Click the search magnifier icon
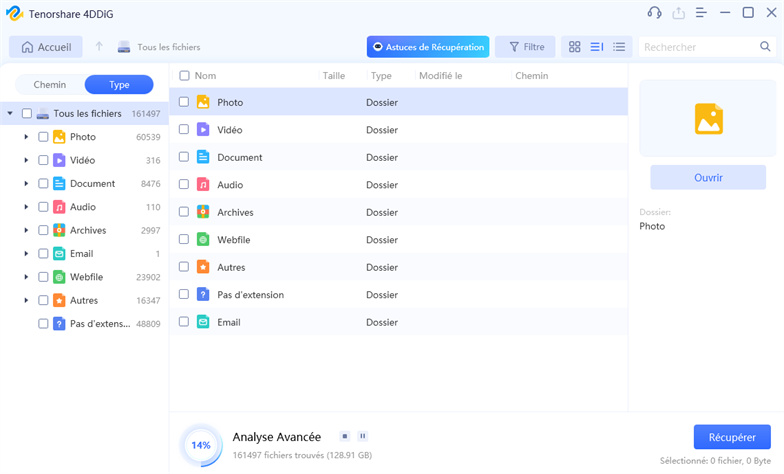784x474 pixels. (x=765, y=47)
